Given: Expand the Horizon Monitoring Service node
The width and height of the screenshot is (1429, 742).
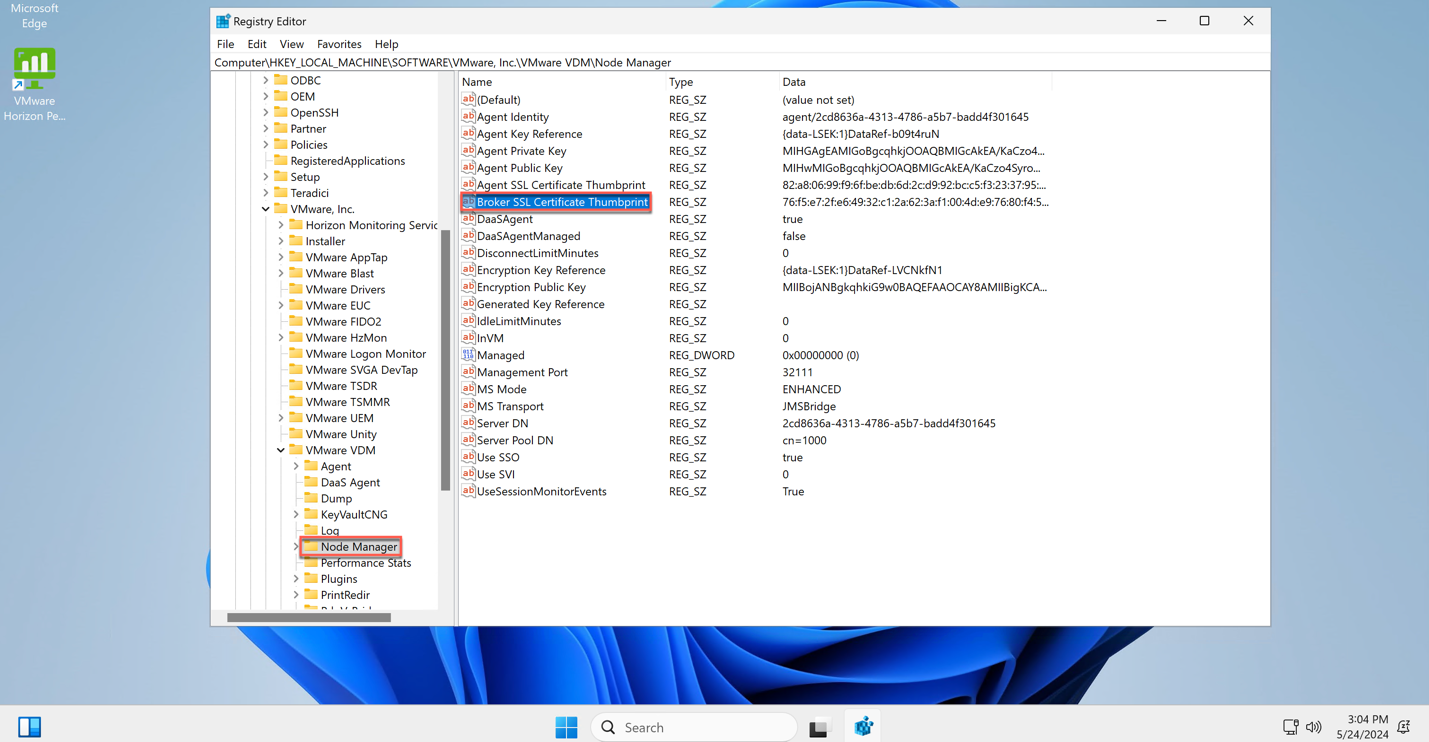Looking at the screenshot, I should tap(281, 225).
